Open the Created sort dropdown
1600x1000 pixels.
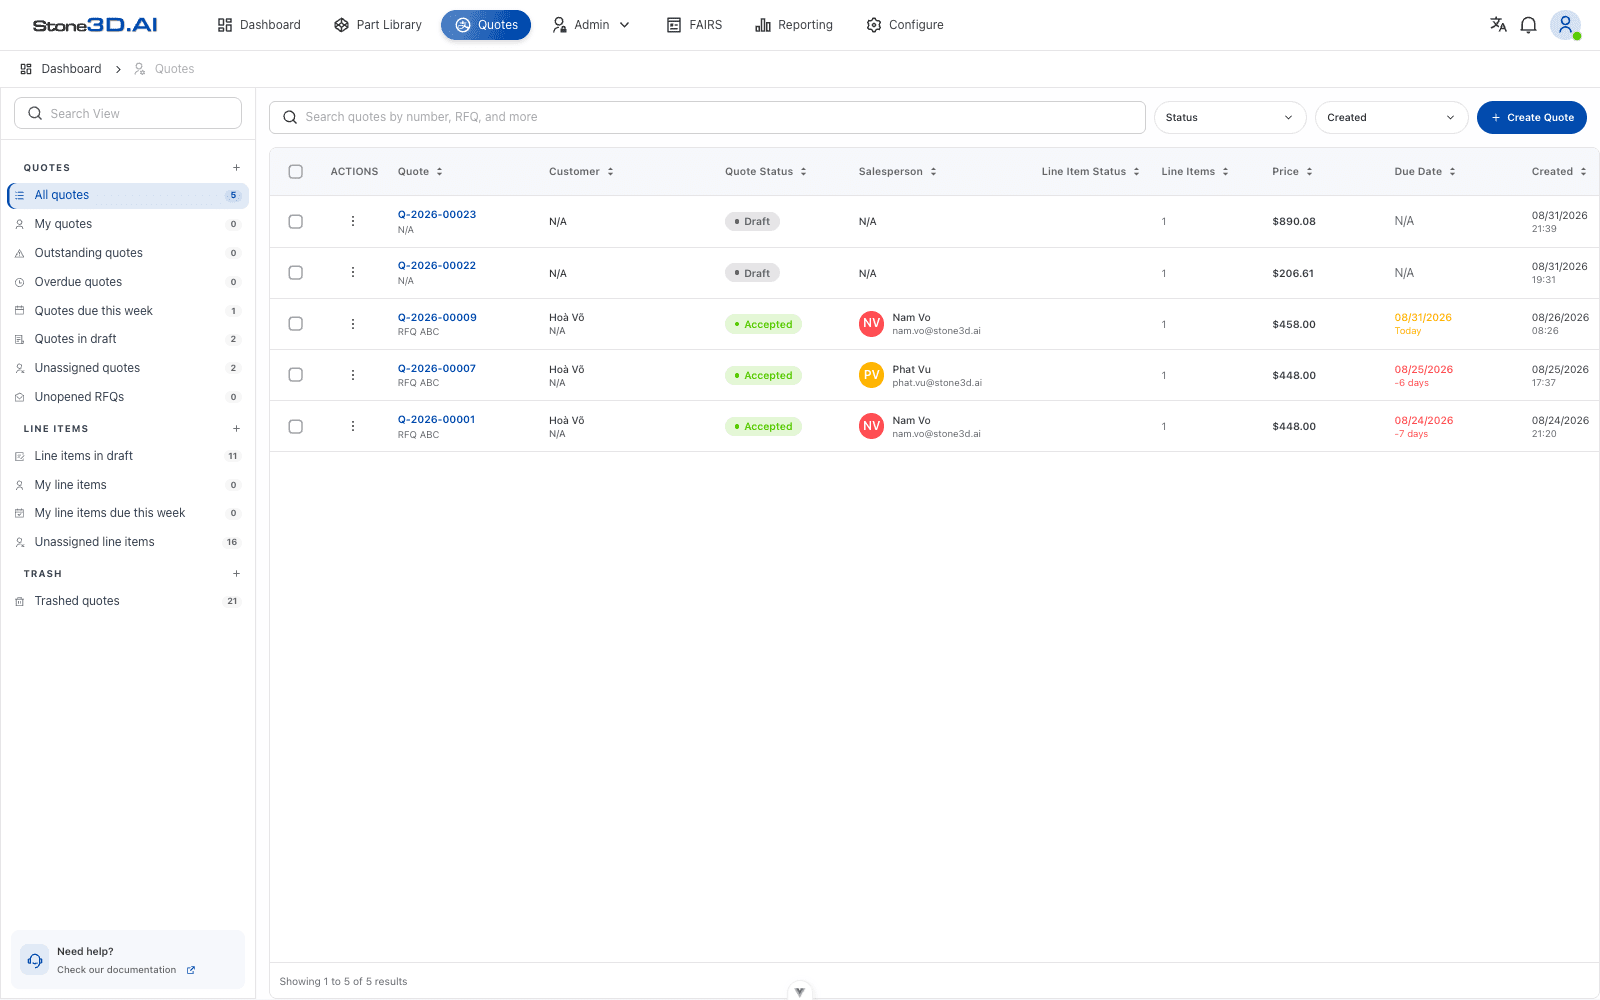click(1391, 117)
